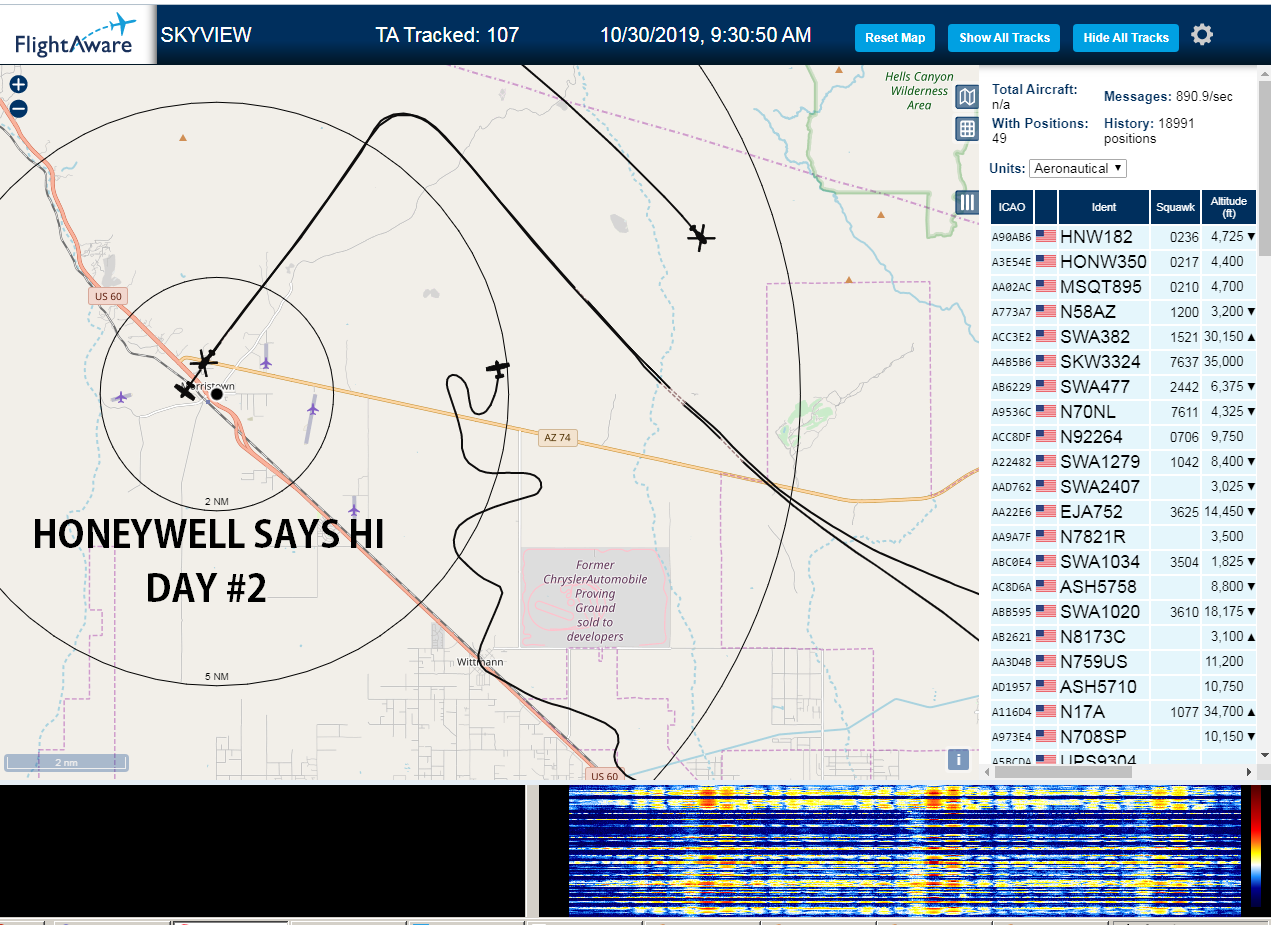1271x925 pixels.
Task: Click the scroll-right arrow of table scrollbar
Action: [x=1248, y=772]
